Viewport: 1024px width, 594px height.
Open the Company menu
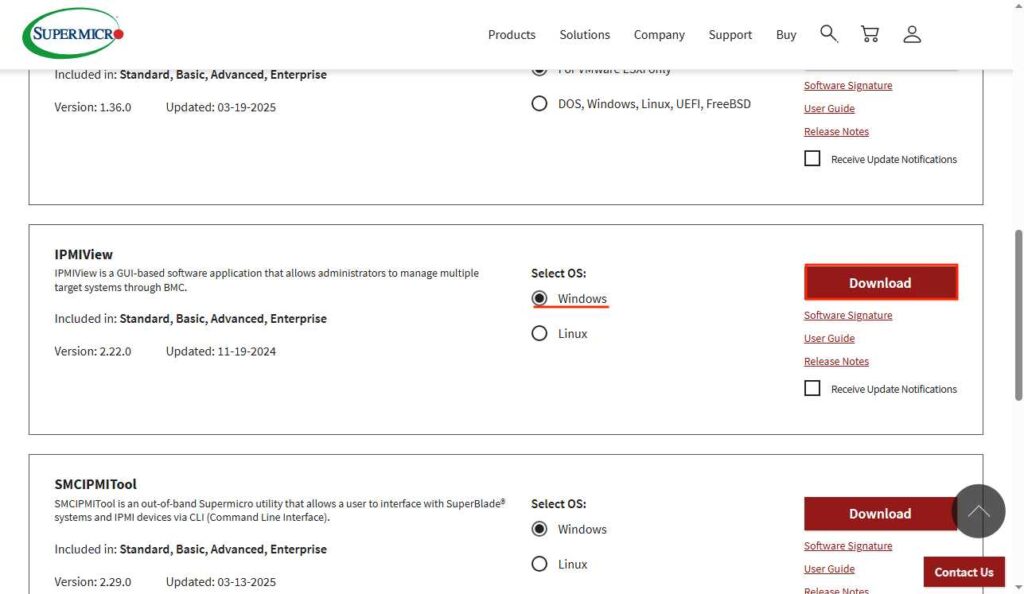659,35
